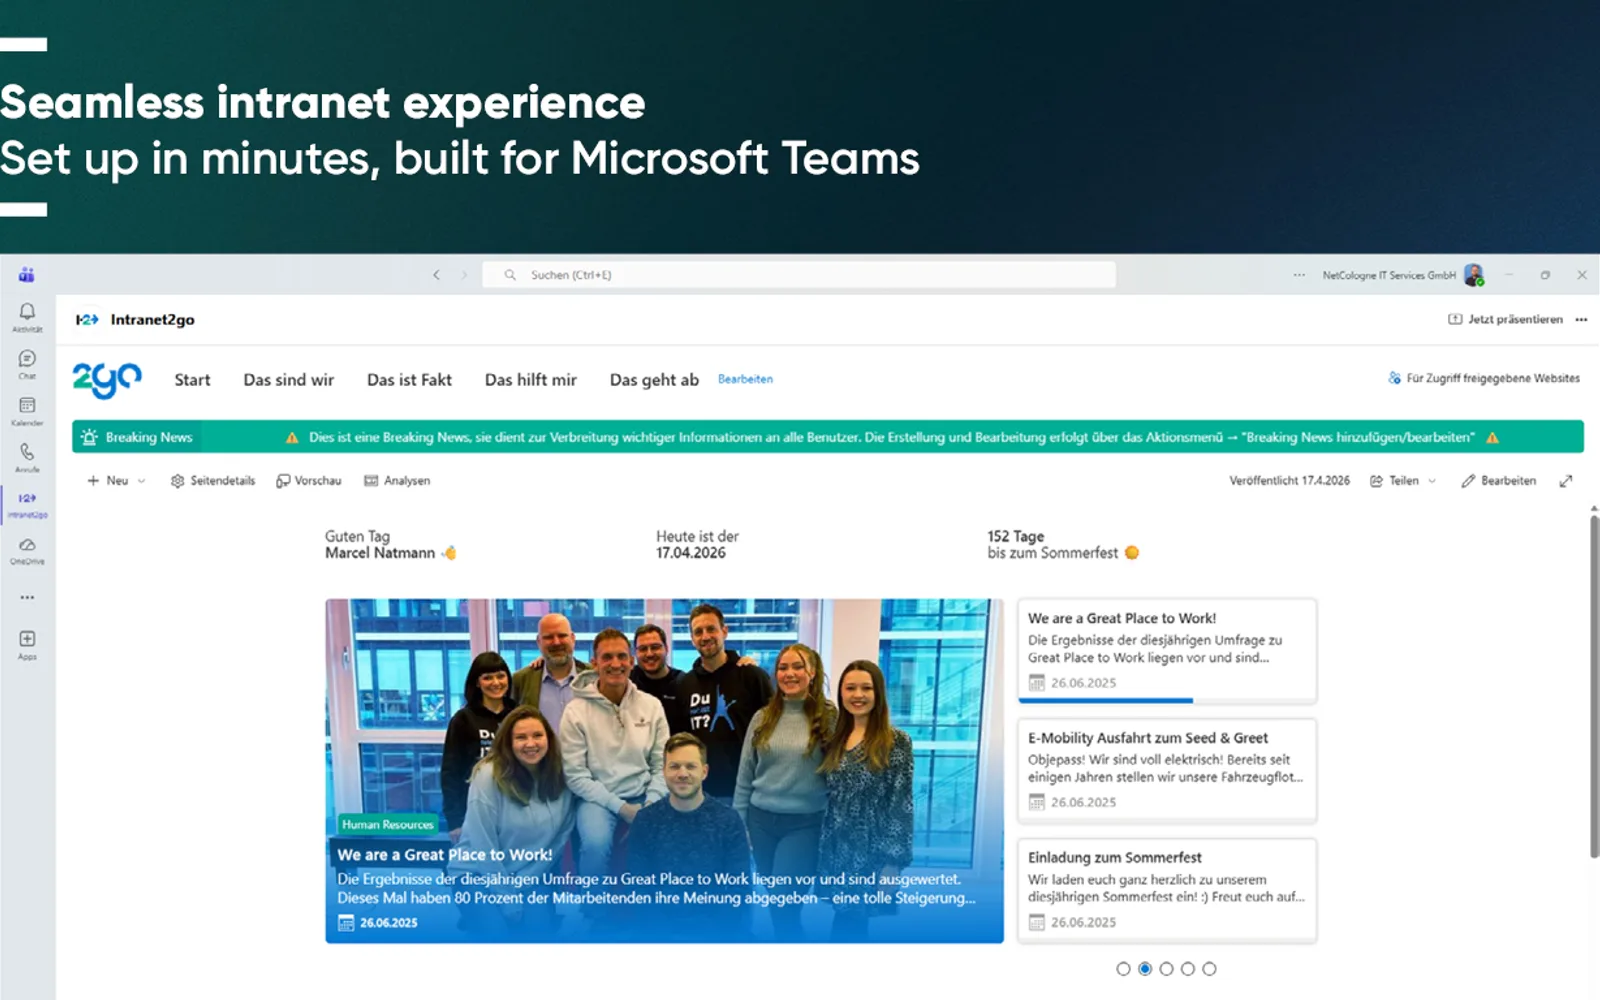Open settings ellipsis beside NetCologne account

[x=1299, y=275]
